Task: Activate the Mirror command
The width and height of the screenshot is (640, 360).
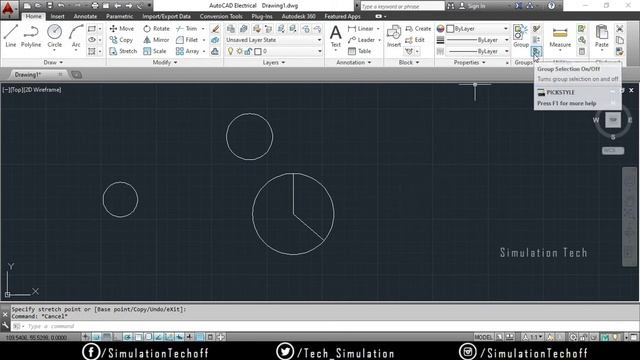Action: [156, 40]
